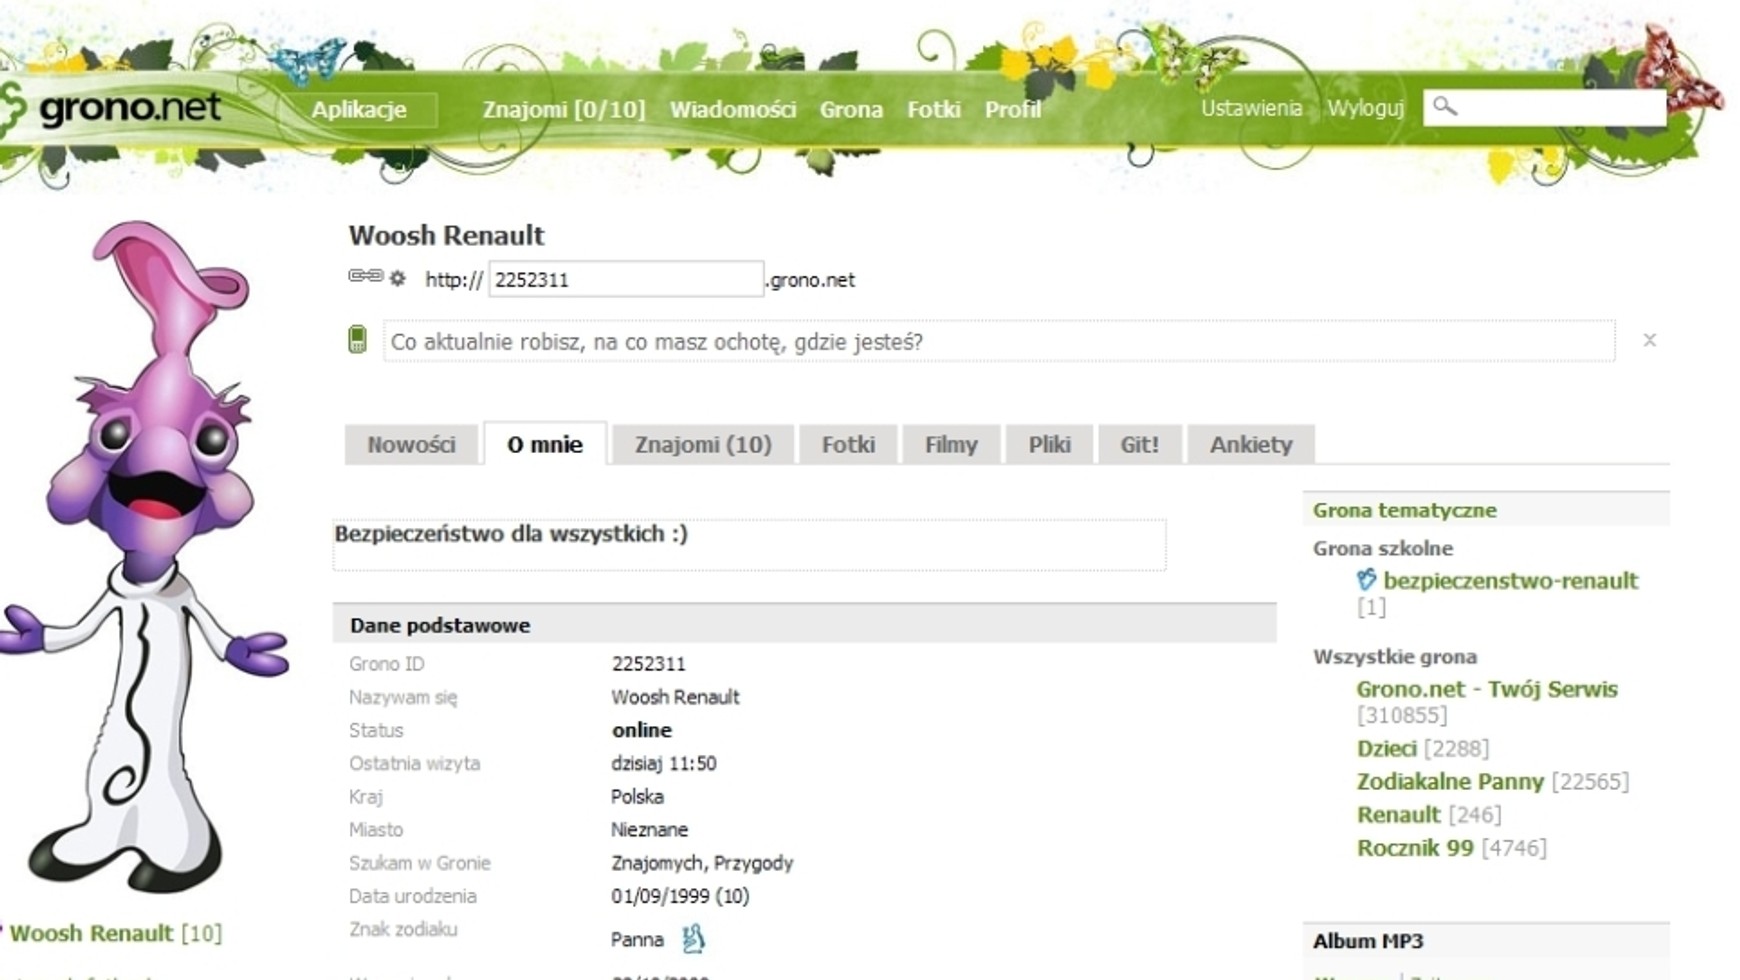Click the Panna zodiac sign icon
Viewport: 1740px width, 980px height.
[x=693, y=938]
